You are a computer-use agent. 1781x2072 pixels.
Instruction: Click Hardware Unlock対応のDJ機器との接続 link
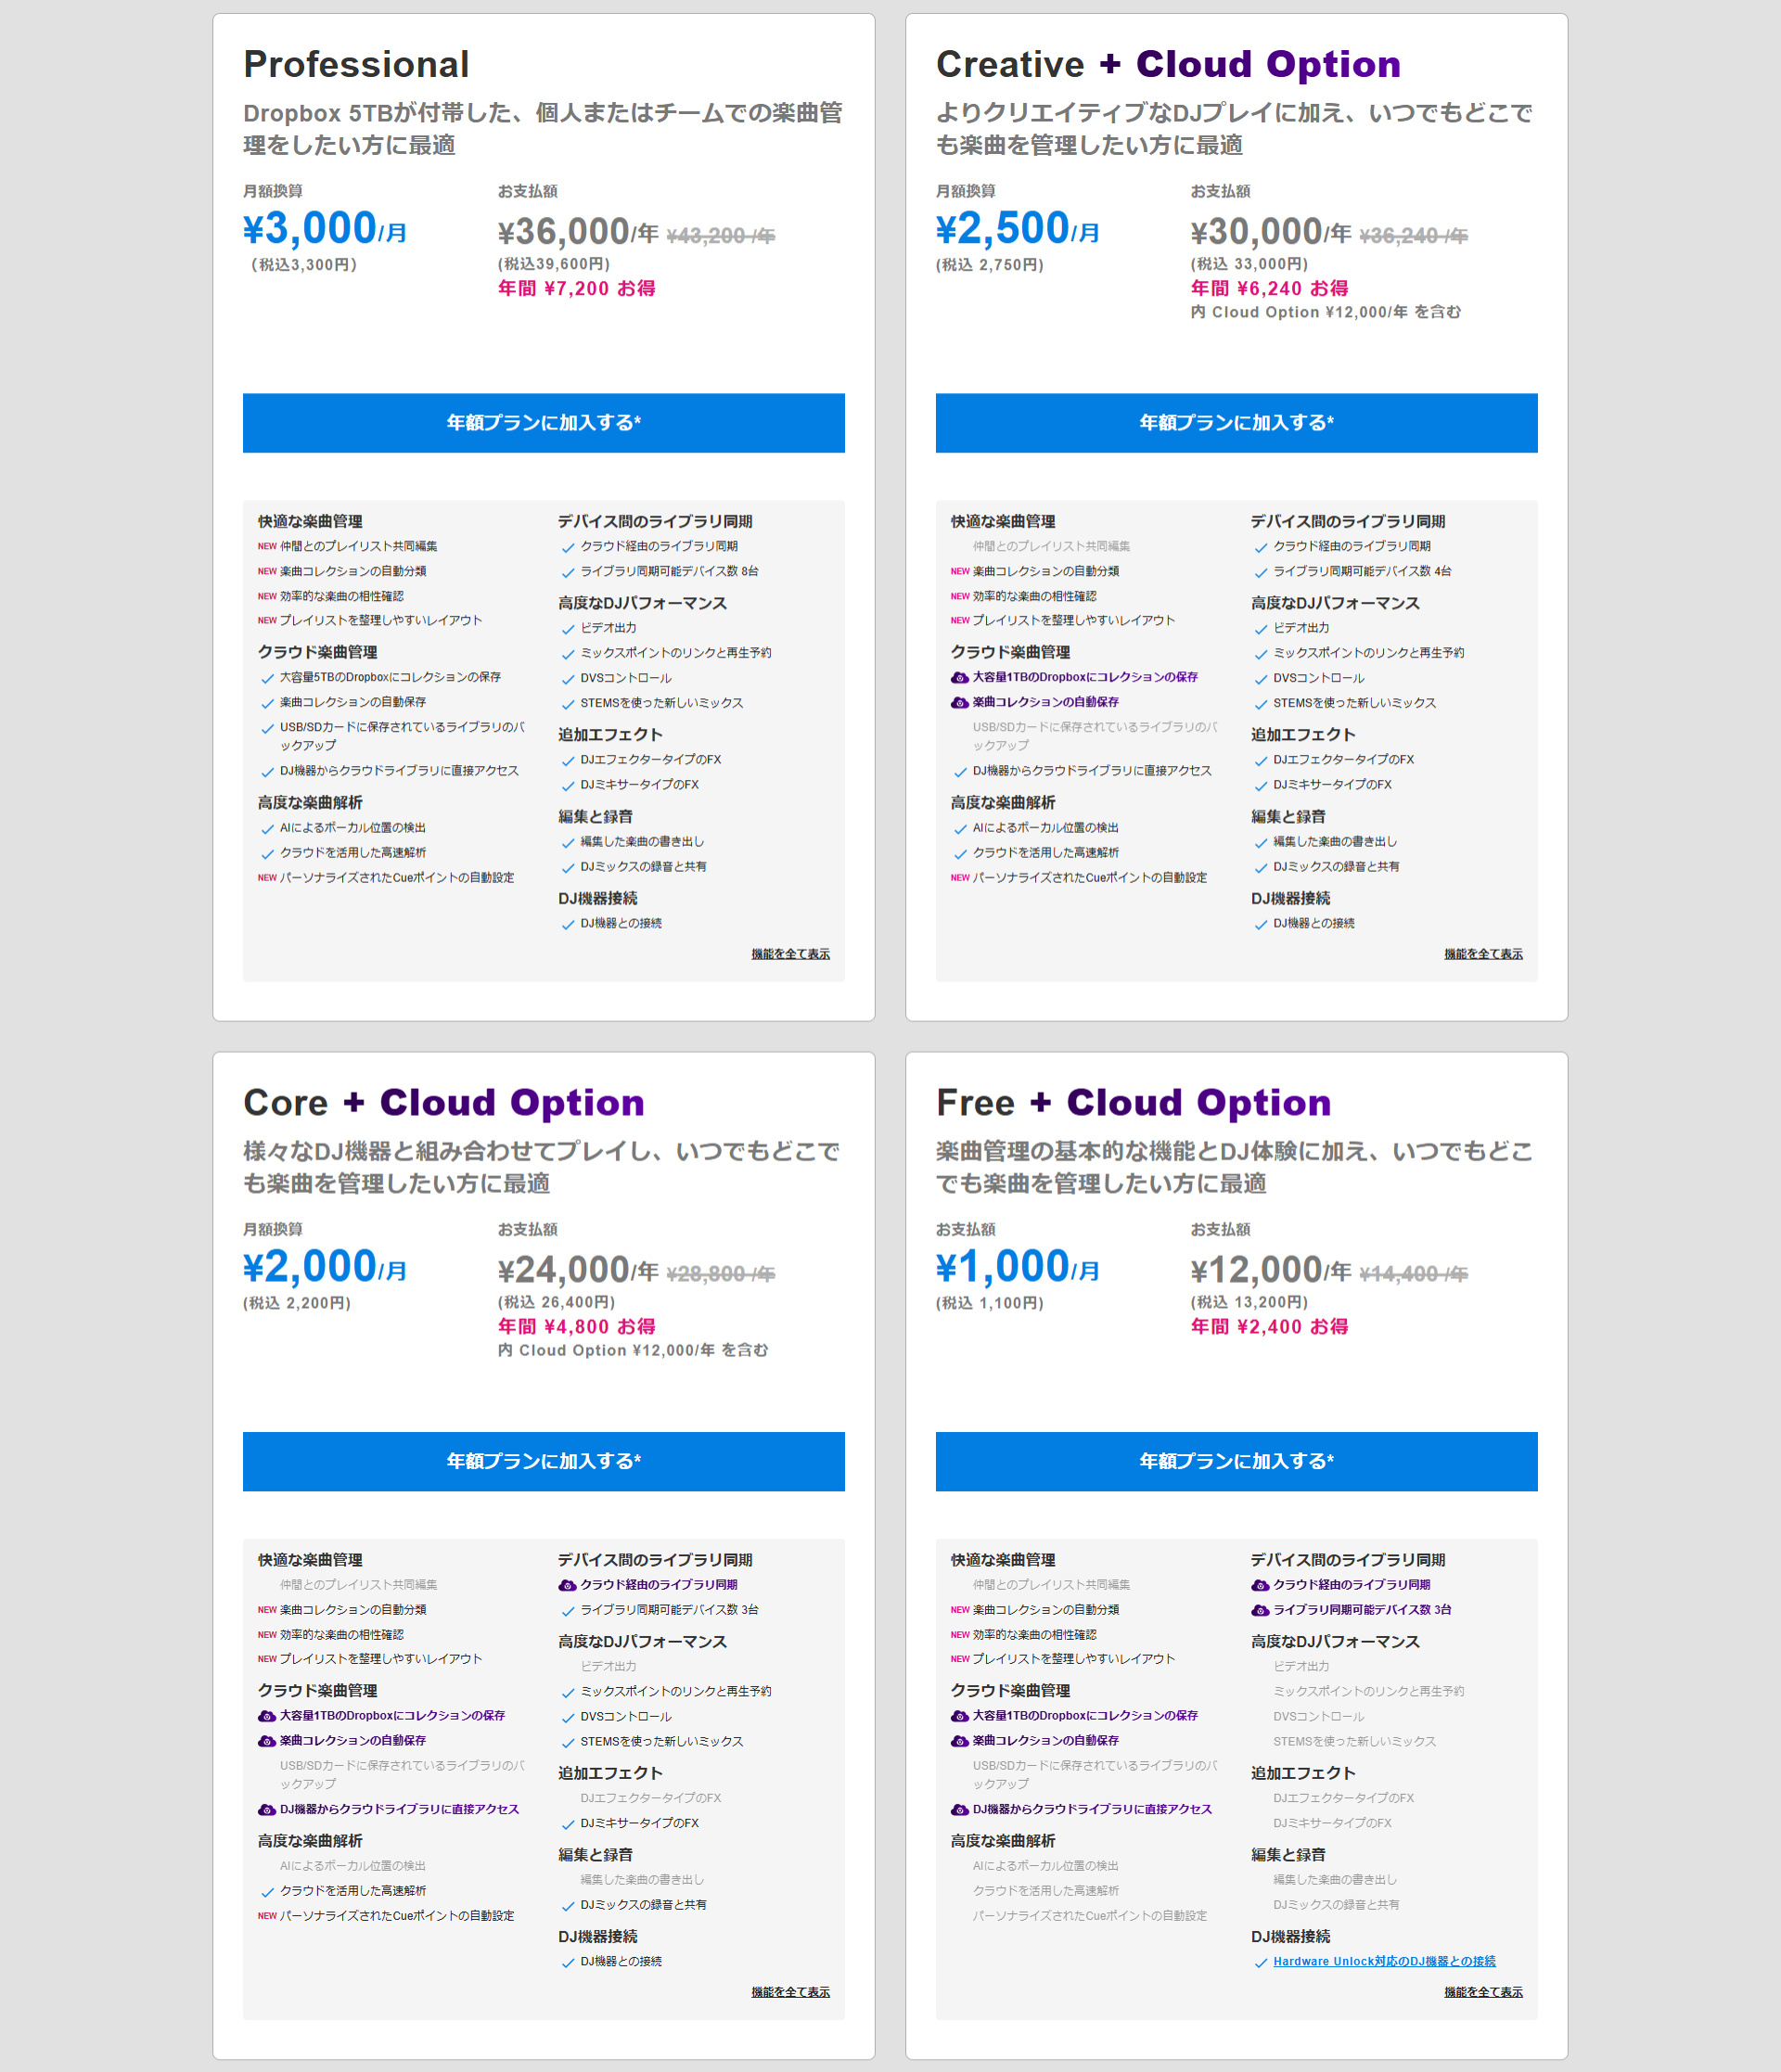[1384, 1961]
